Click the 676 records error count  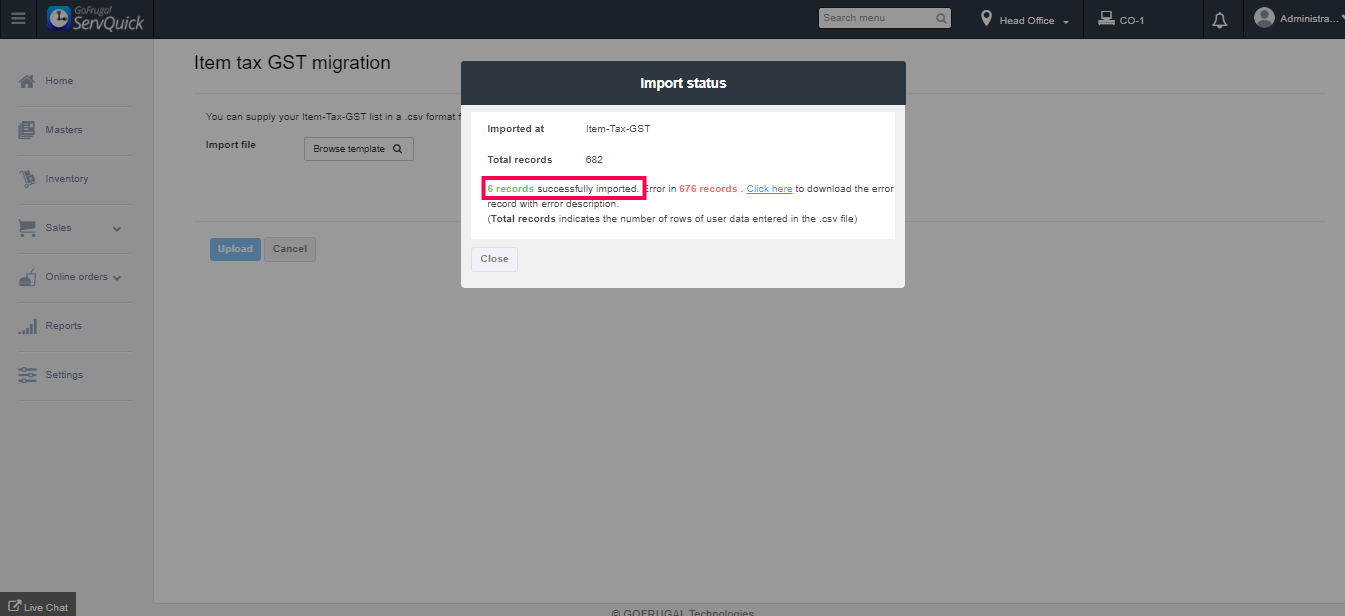pos(708,189)
